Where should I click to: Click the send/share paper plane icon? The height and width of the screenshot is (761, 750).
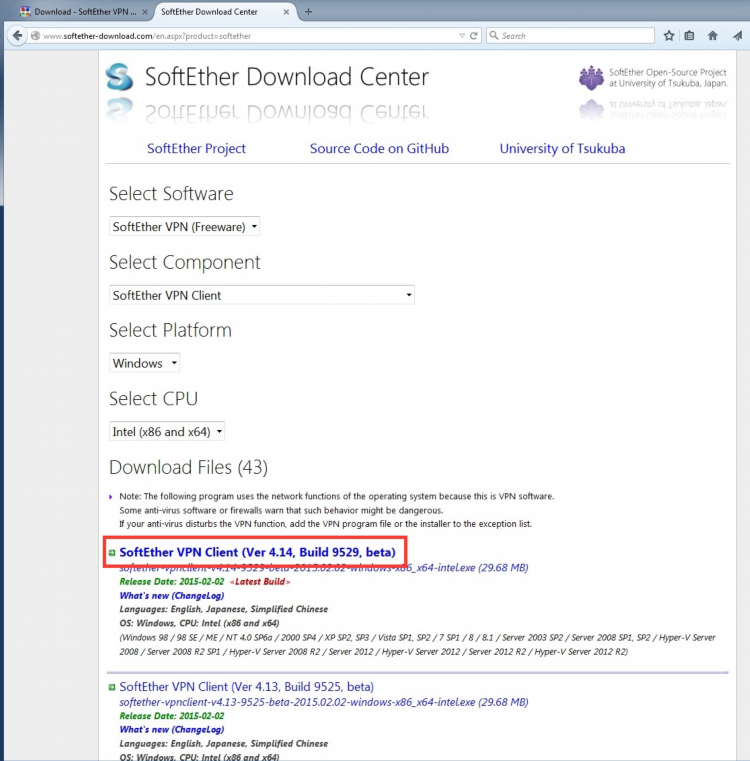click(x=737, y=35)
